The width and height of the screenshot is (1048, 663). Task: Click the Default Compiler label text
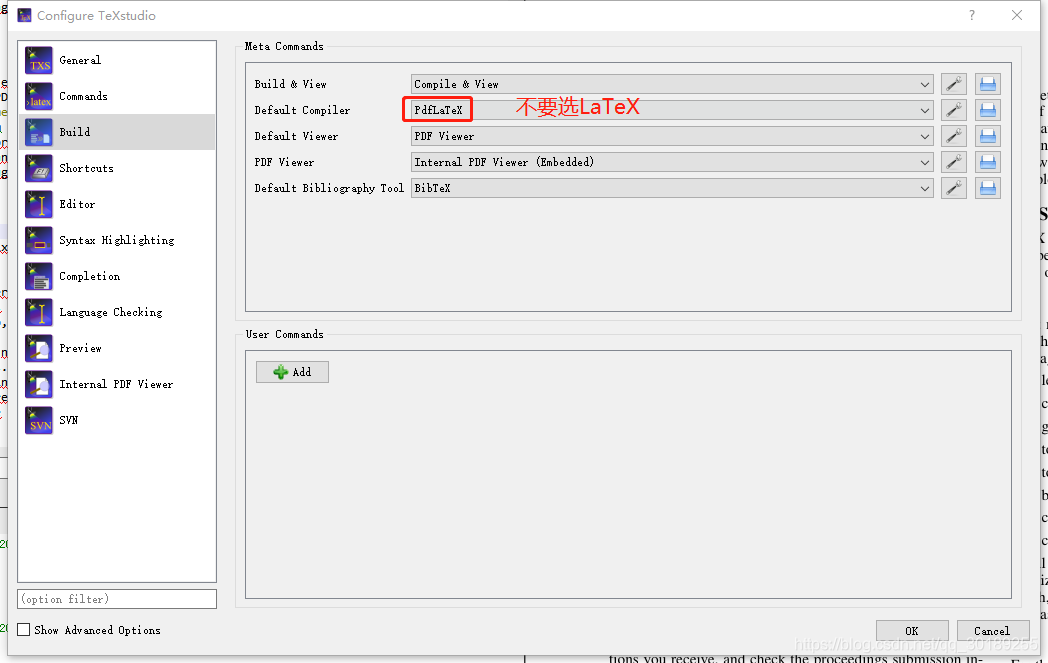point(302,110)
